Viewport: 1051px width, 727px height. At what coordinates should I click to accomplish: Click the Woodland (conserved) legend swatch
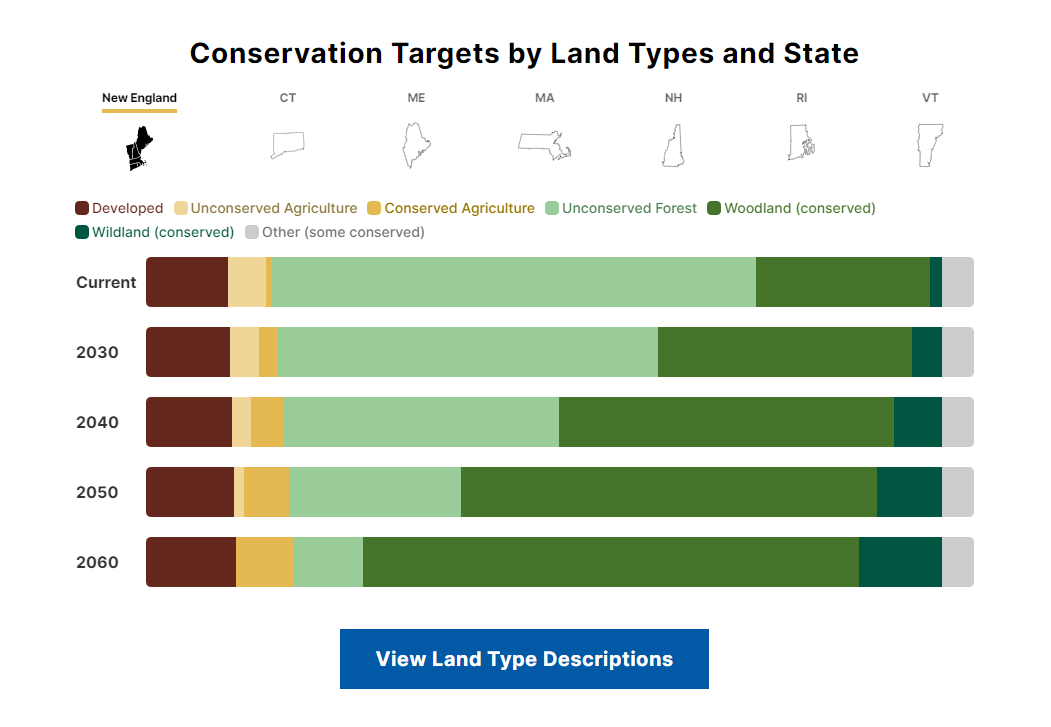[714, 208]
